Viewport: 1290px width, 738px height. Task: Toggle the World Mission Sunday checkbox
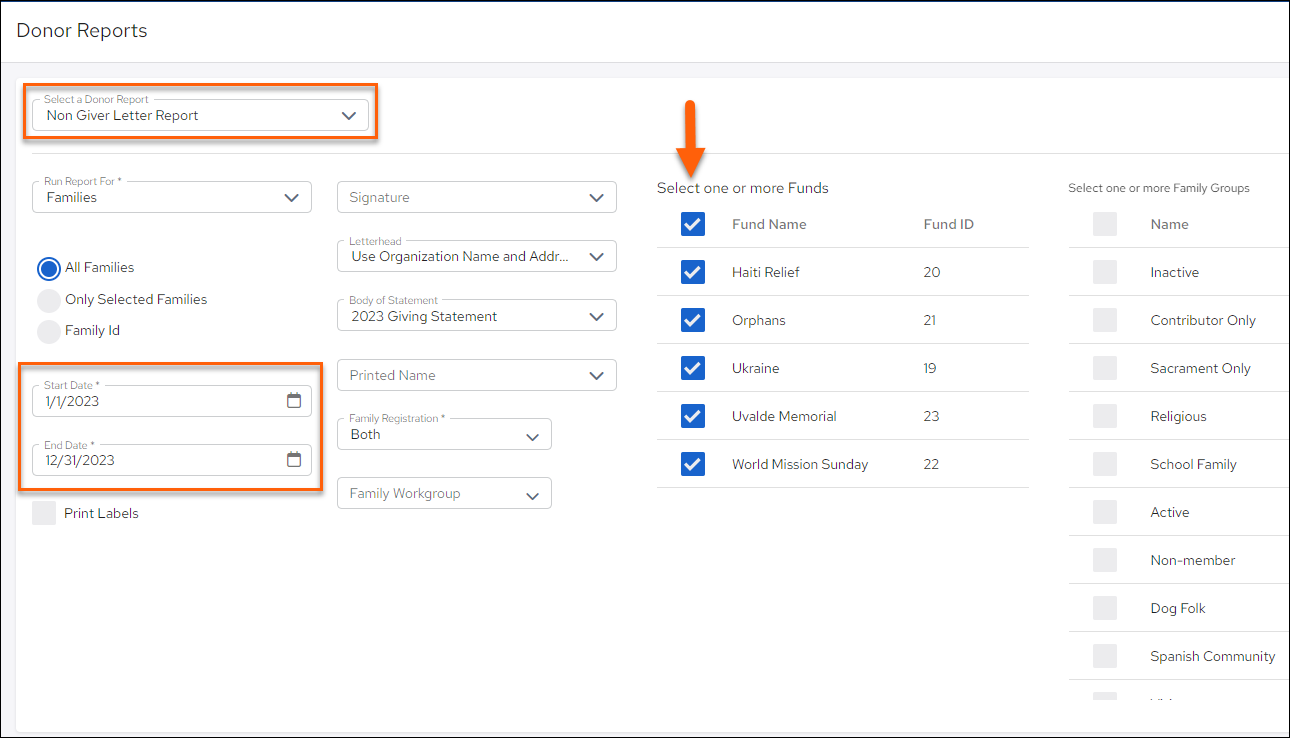pyautogui.click(x=693, y=464)
